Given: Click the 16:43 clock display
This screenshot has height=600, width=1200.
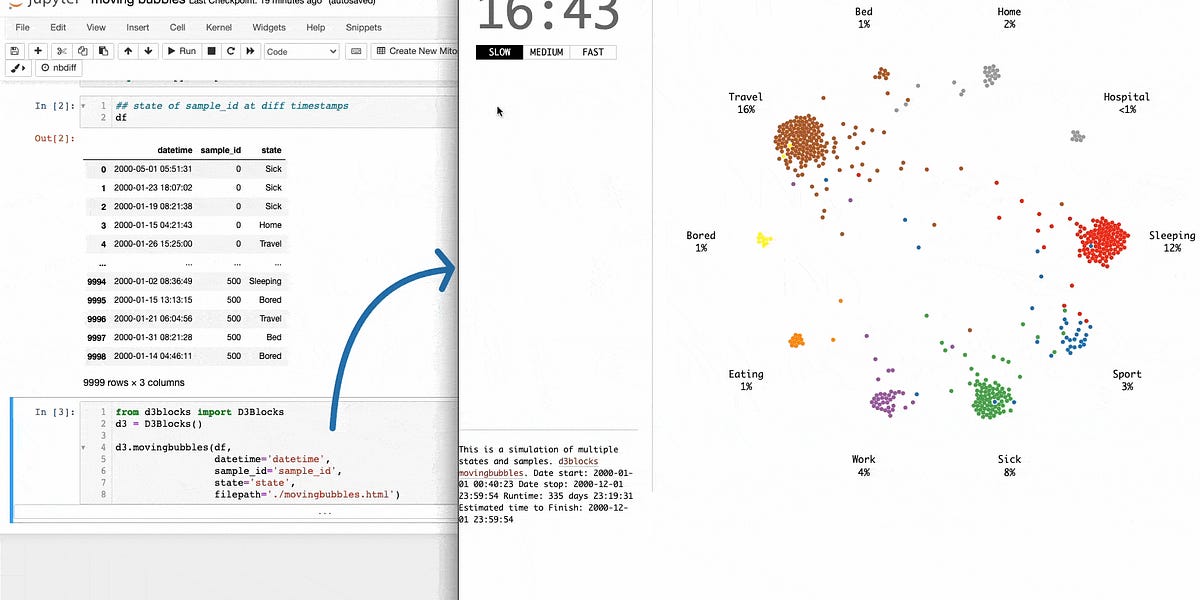Looking at the screenshot, I should pos(547,17).
